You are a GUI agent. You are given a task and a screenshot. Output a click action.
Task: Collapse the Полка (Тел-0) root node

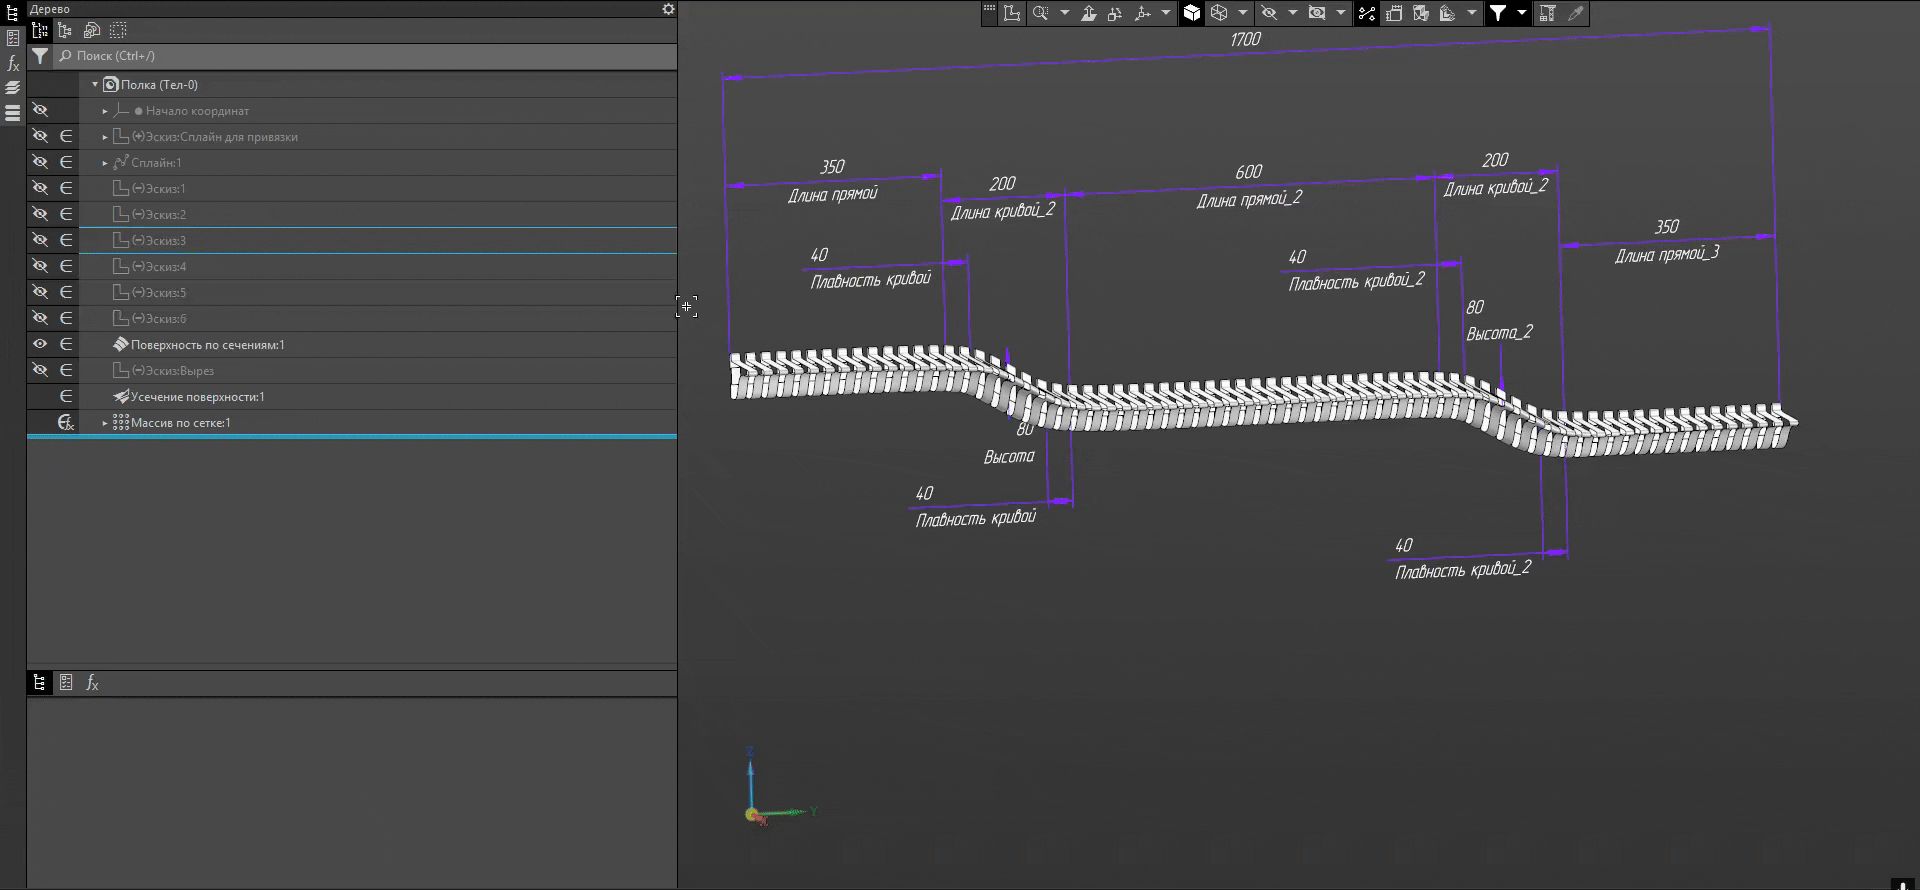[x=95, y=85]
